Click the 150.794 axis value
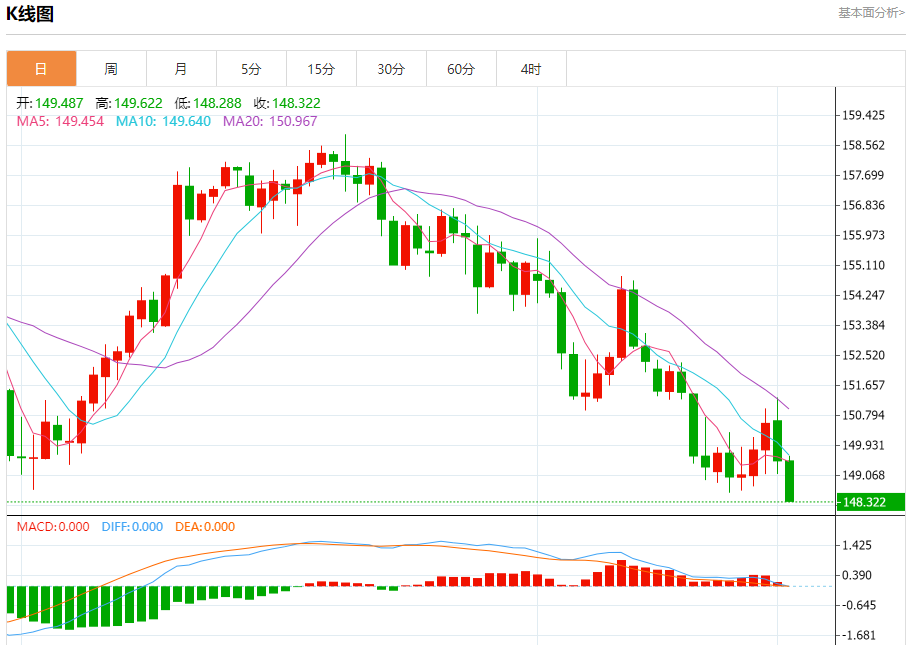 coord(863,415)
